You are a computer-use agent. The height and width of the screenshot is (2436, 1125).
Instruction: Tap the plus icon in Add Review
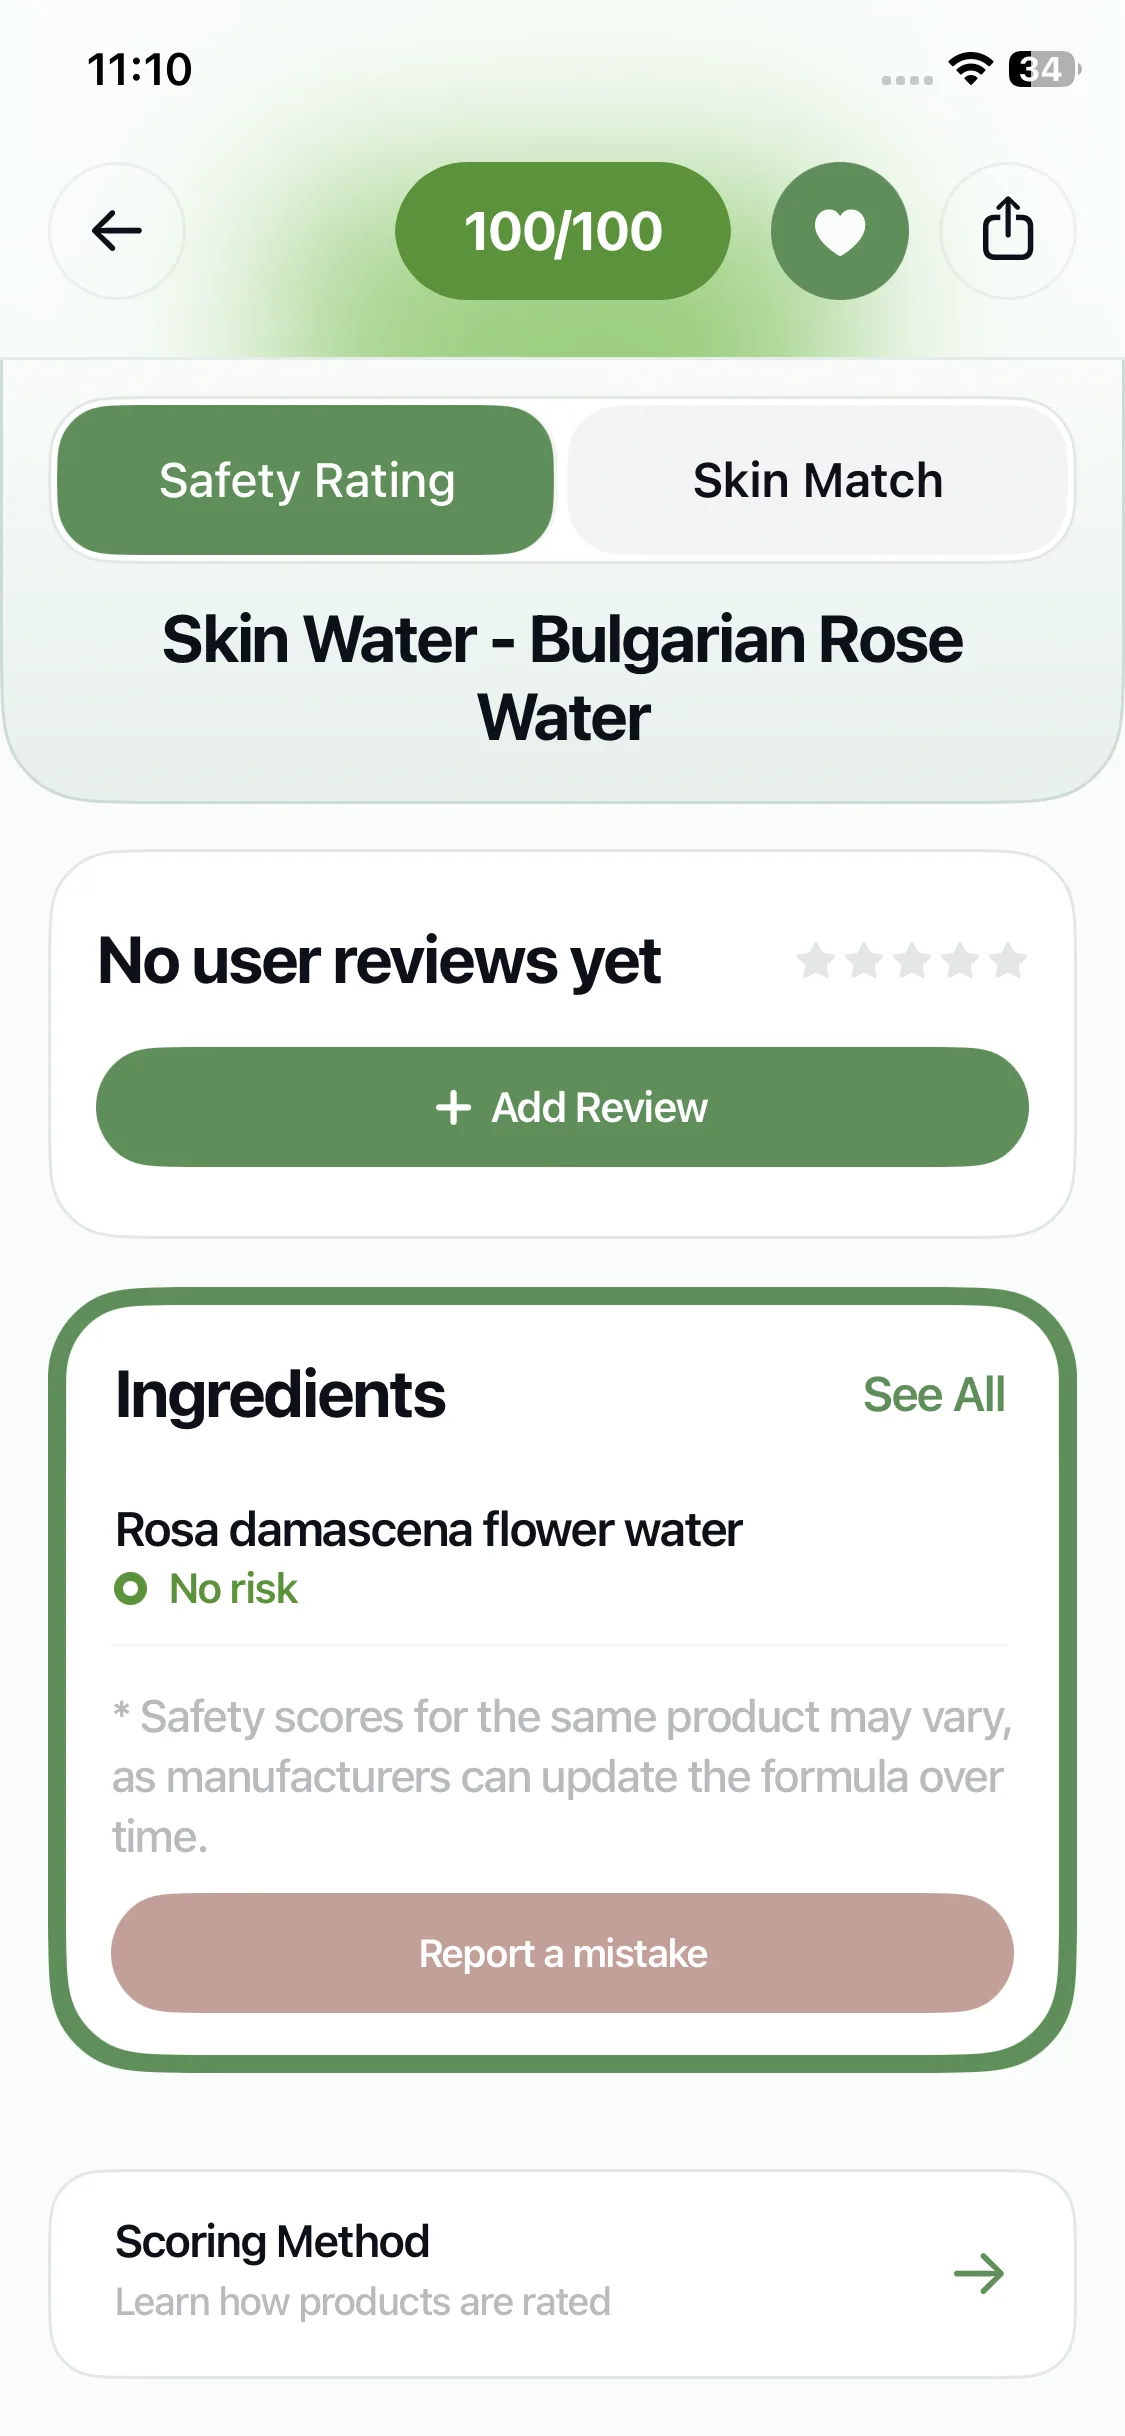453,1107
